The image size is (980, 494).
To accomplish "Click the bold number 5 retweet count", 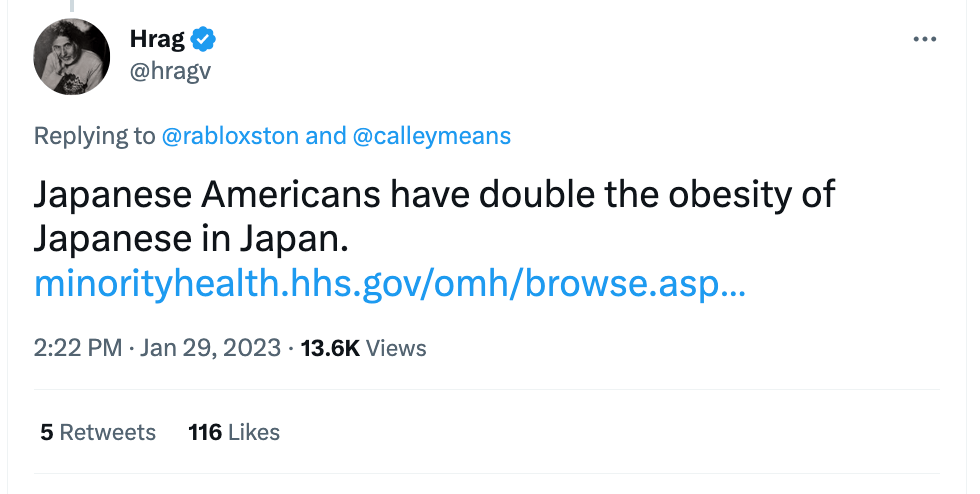I will pos(46,432).
